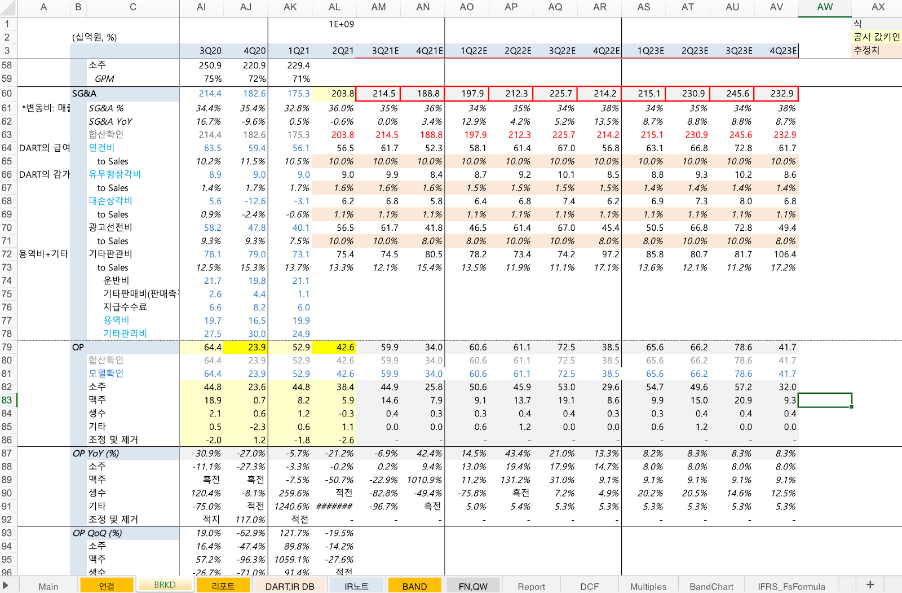Click the SG&A label cell

tap(125, 93)
